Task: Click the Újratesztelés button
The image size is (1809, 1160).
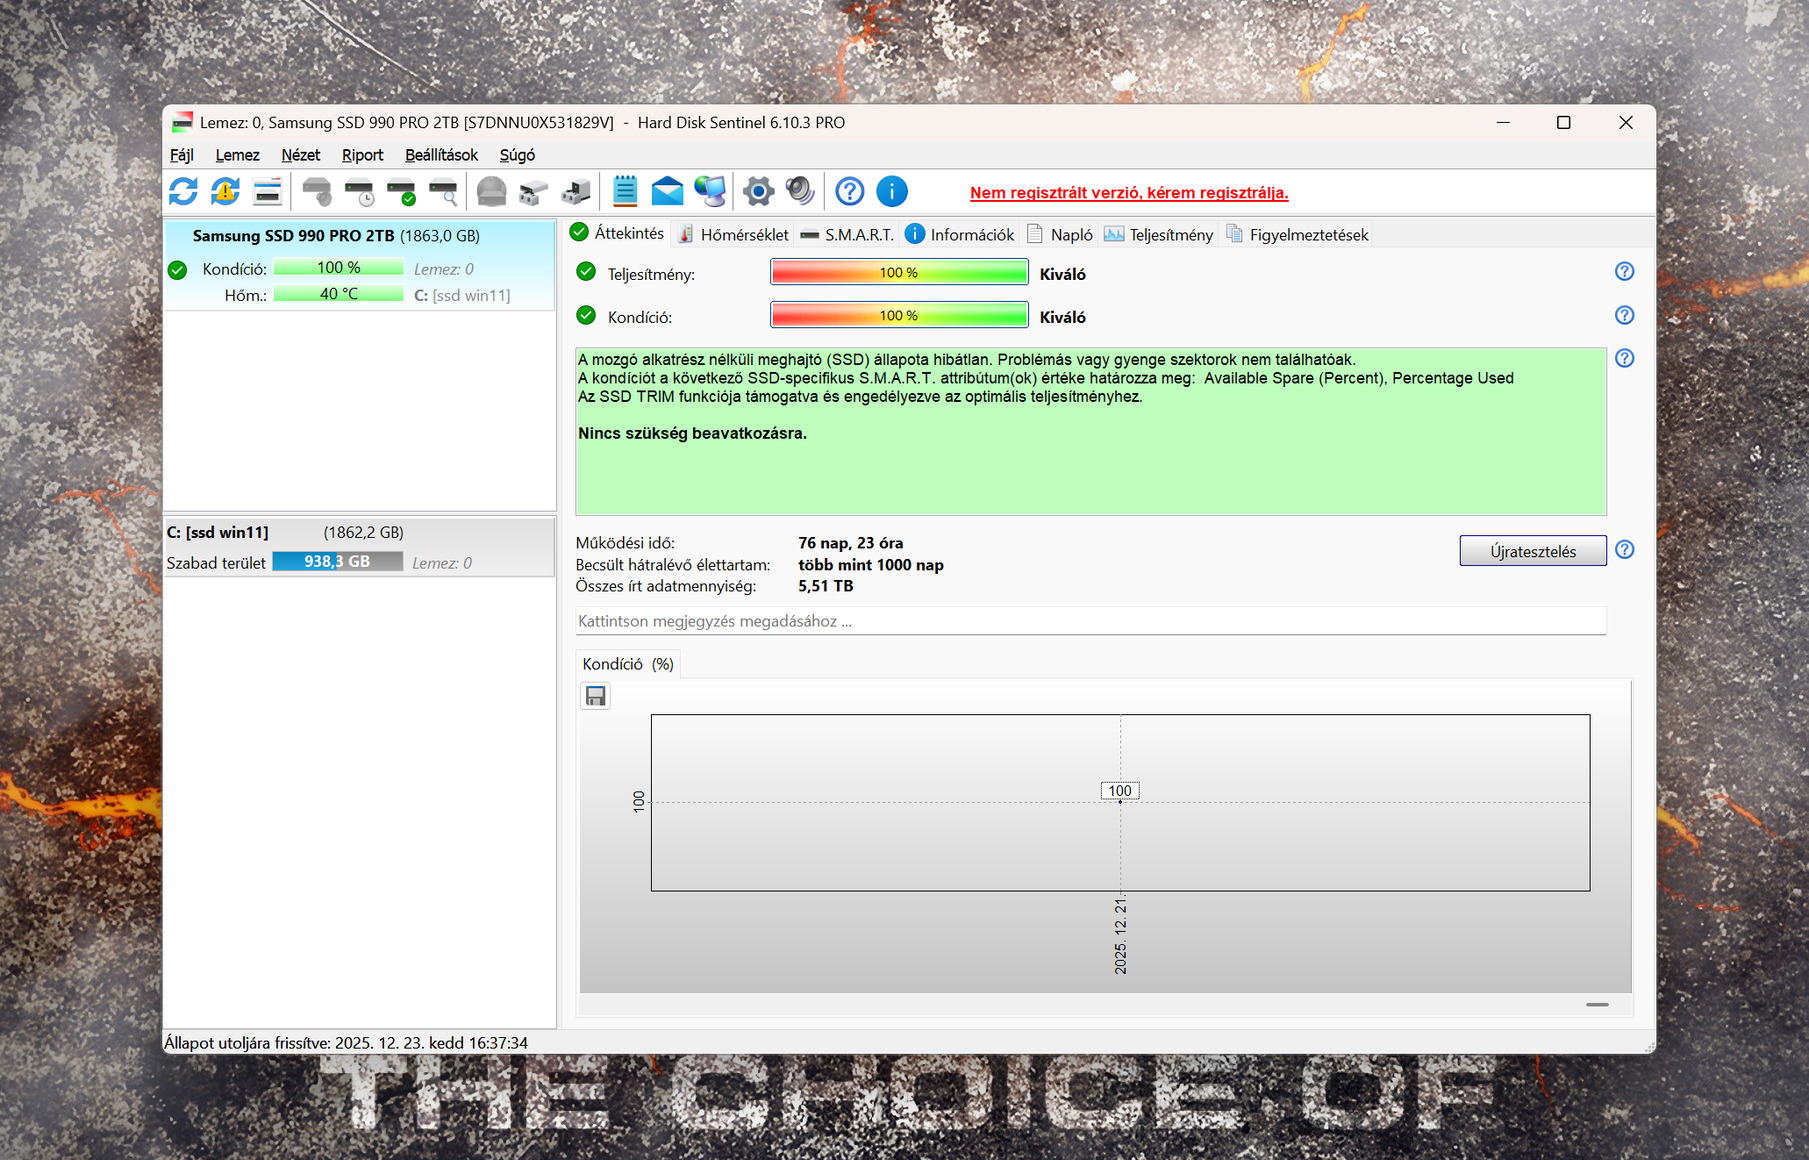Action: 1533,551
